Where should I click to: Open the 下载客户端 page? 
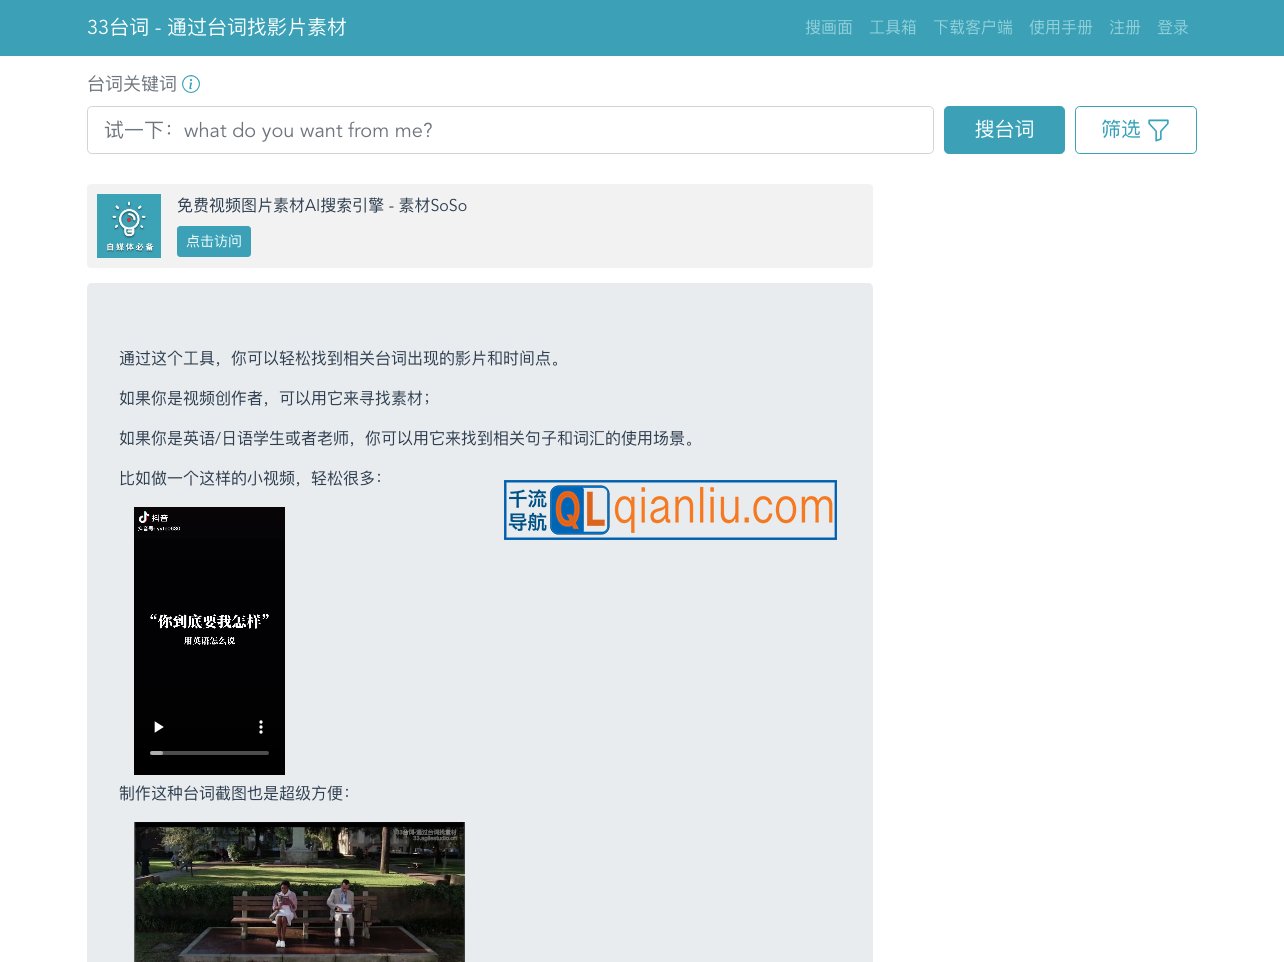tap(973, 28)
